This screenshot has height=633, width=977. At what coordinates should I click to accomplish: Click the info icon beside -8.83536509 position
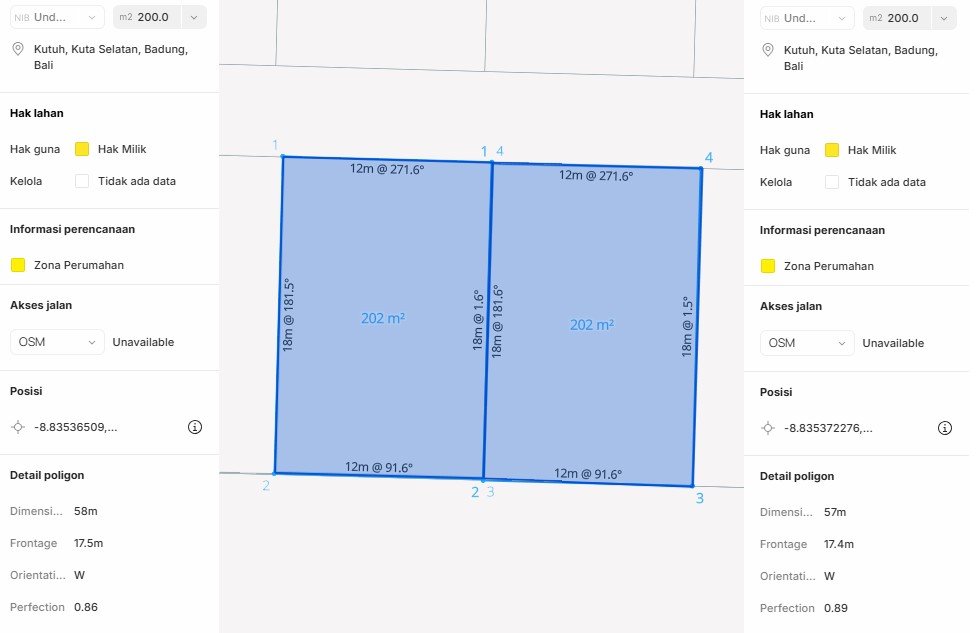(x=195, y=427)
